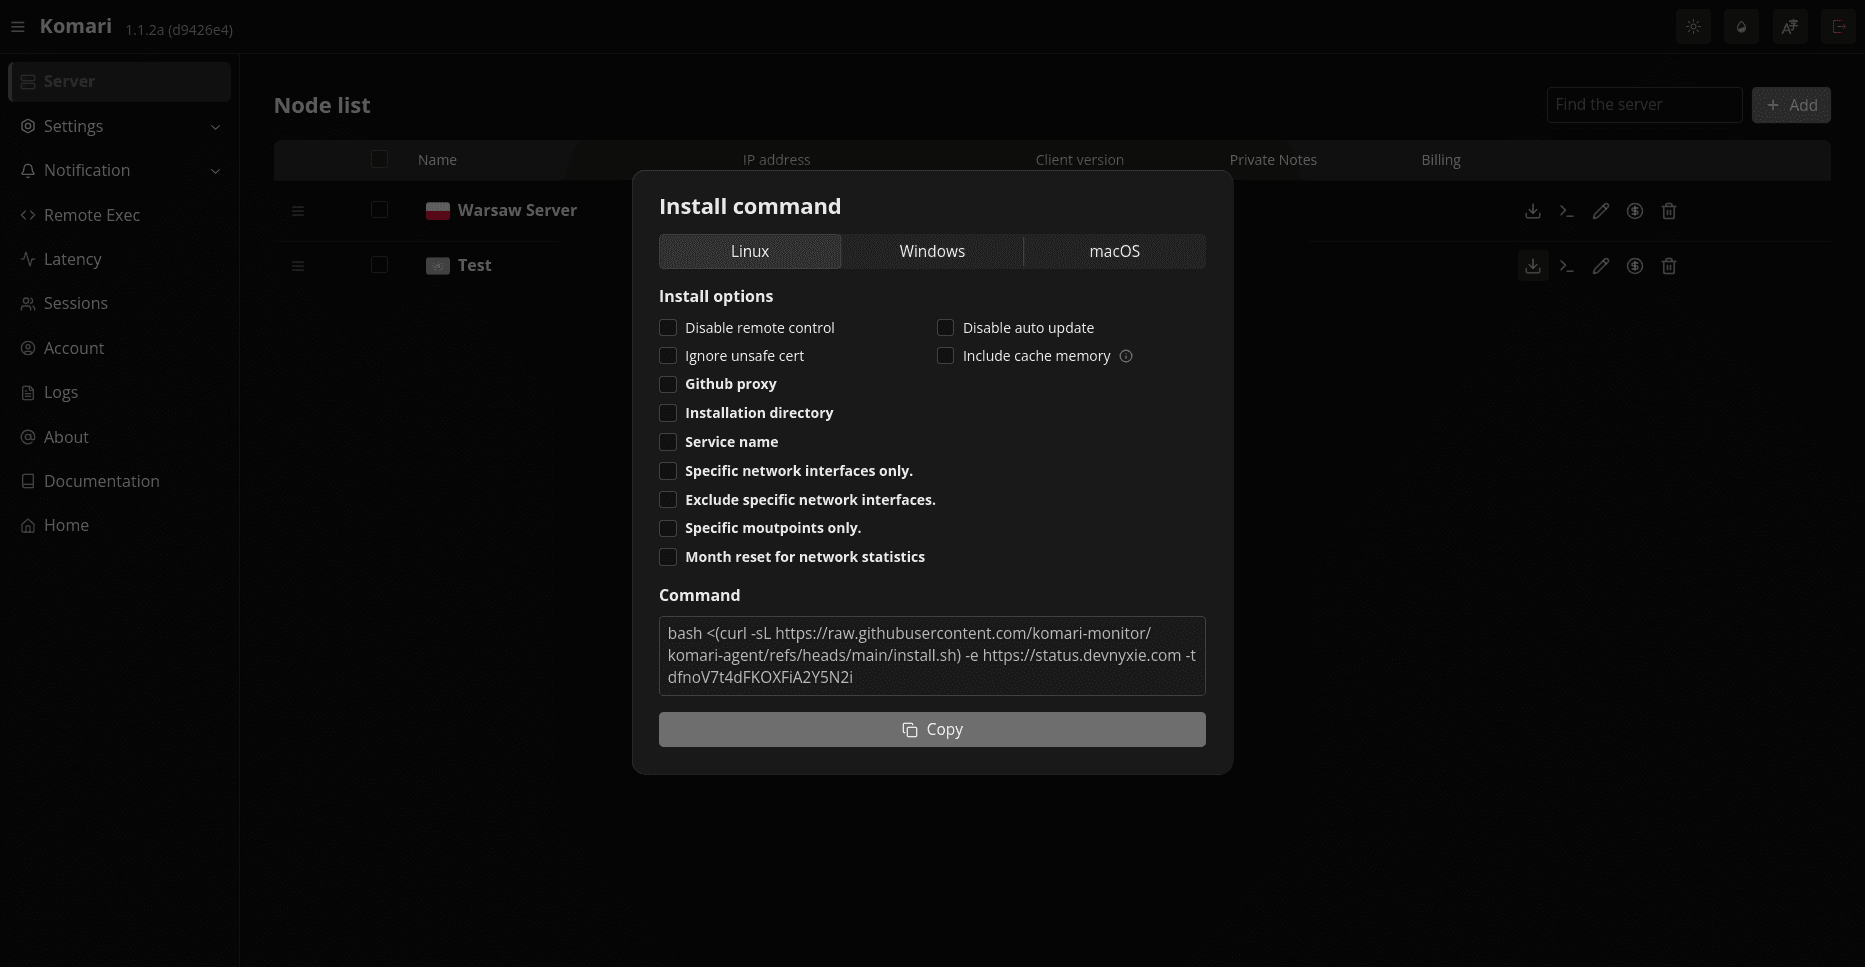The height and width of the screenshot is (967, 1865).
Task: Check the Github proxy option
Action: pyautogui.click(x=668, y=385)
